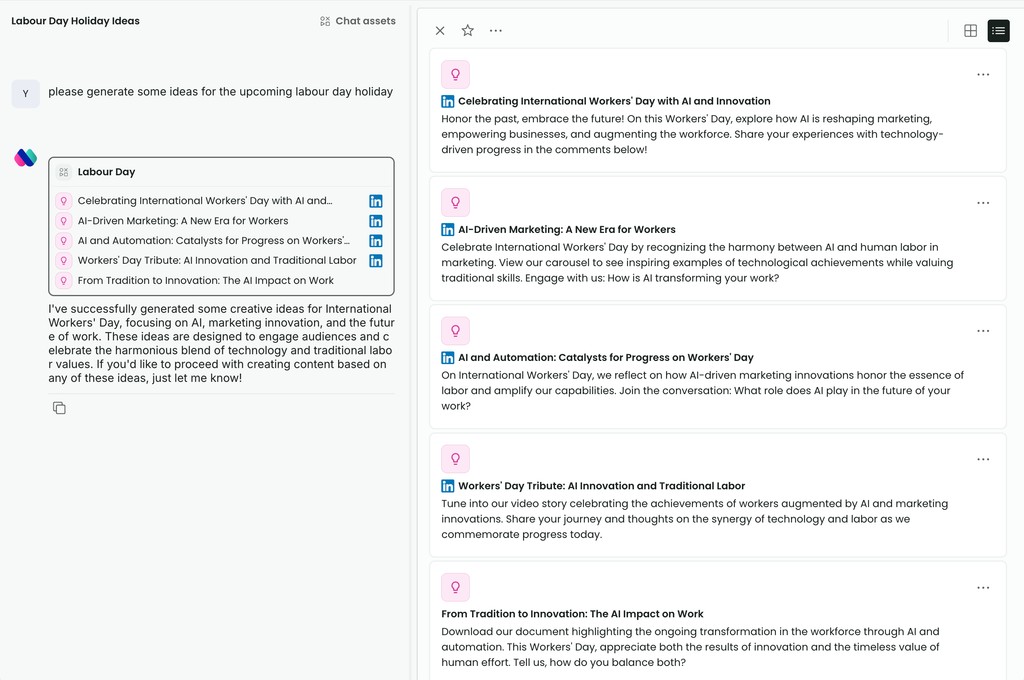Click lightbulb icon on Workers' Day Tribute card

click(456, 459)
